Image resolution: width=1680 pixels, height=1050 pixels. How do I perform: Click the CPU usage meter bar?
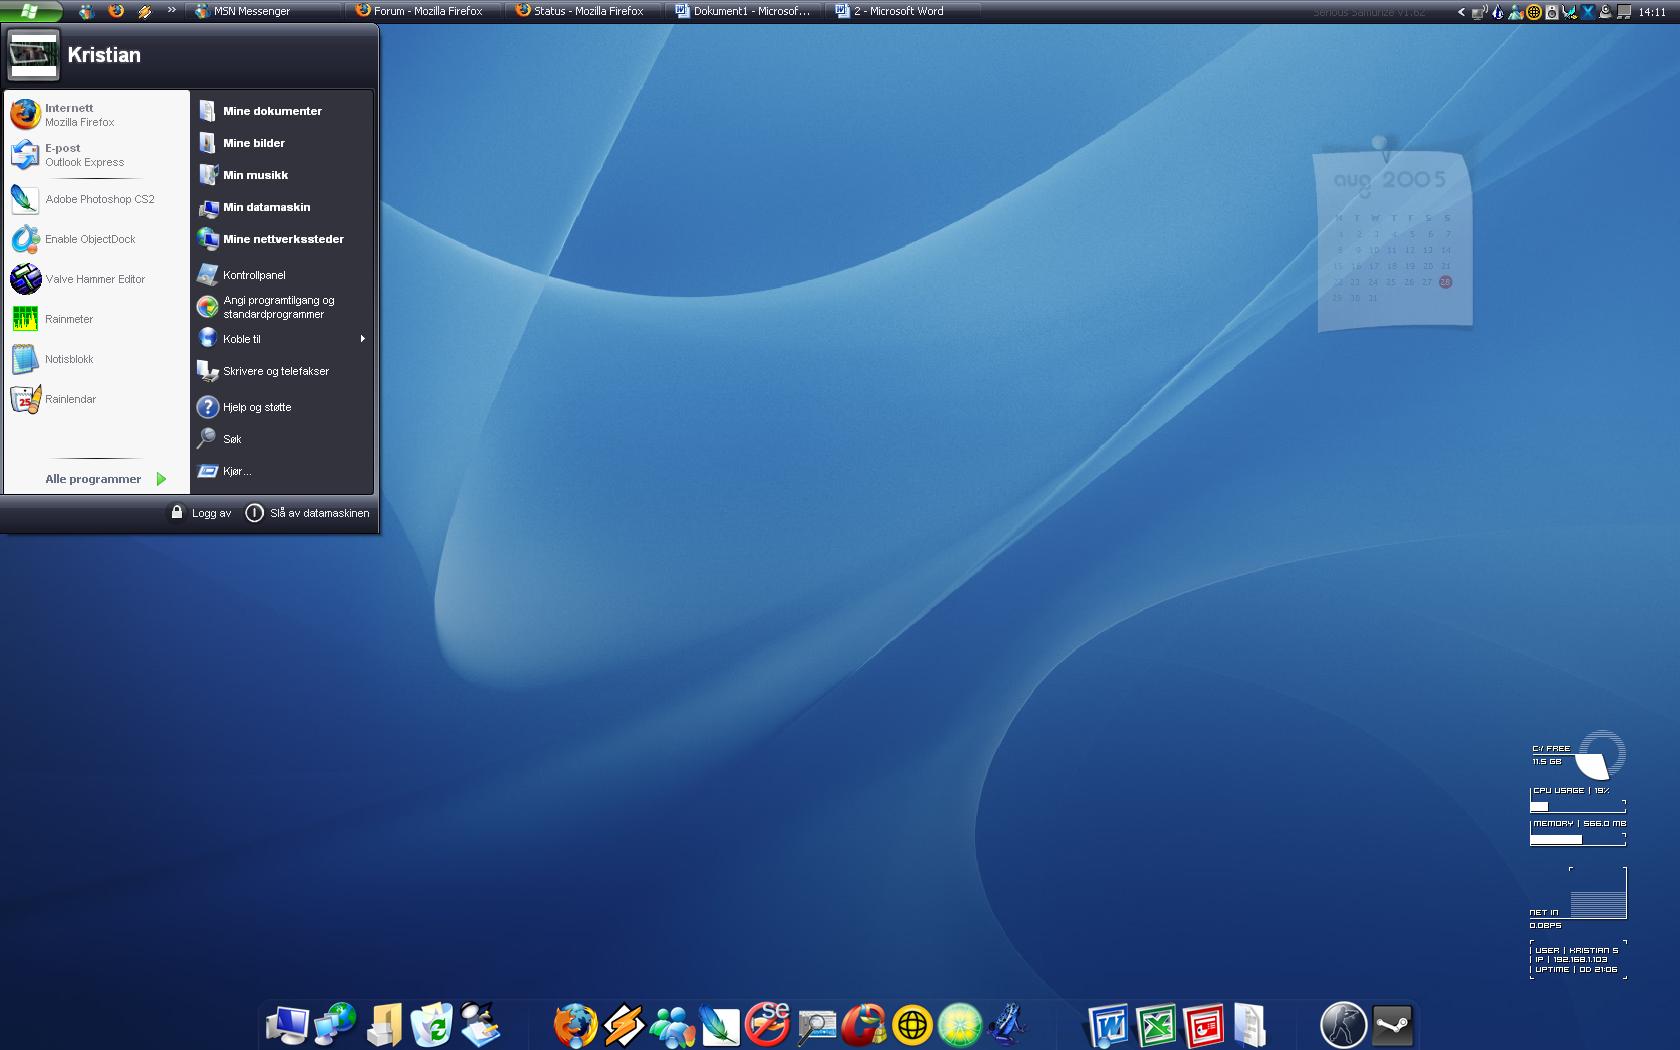point(1577,805)
